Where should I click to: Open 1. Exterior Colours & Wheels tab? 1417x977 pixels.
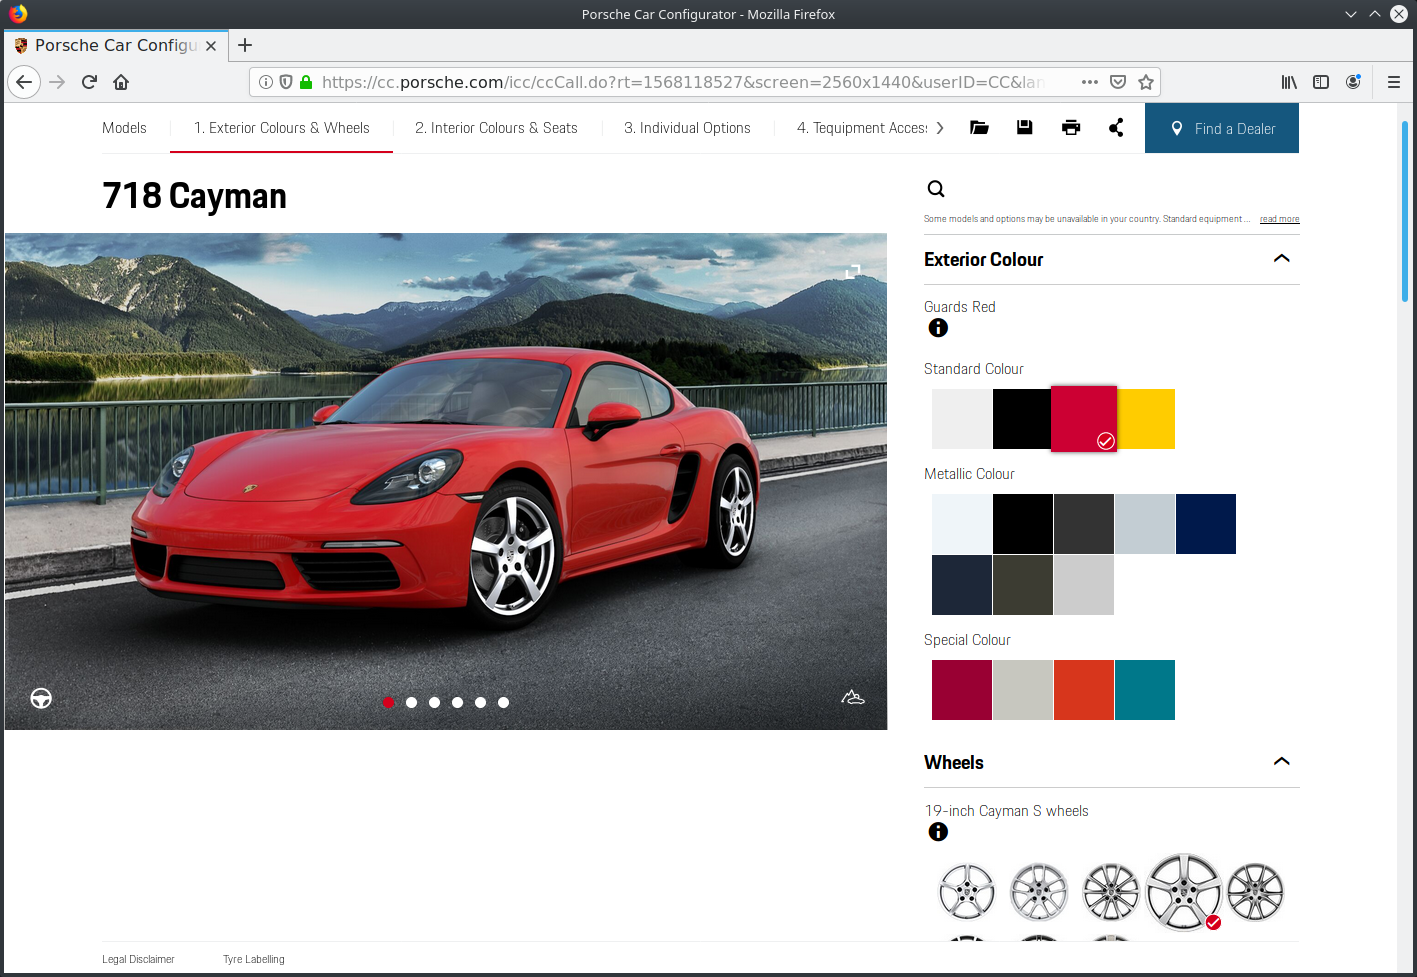pyautogui.click(x=282, y=128)
